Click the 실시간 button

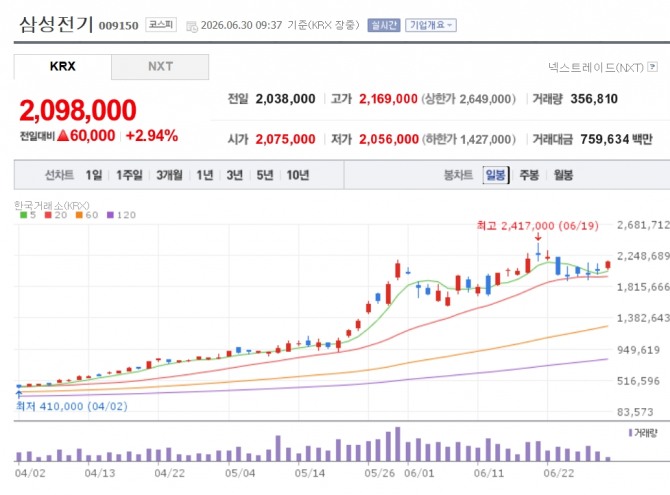[x=384, y=25]
